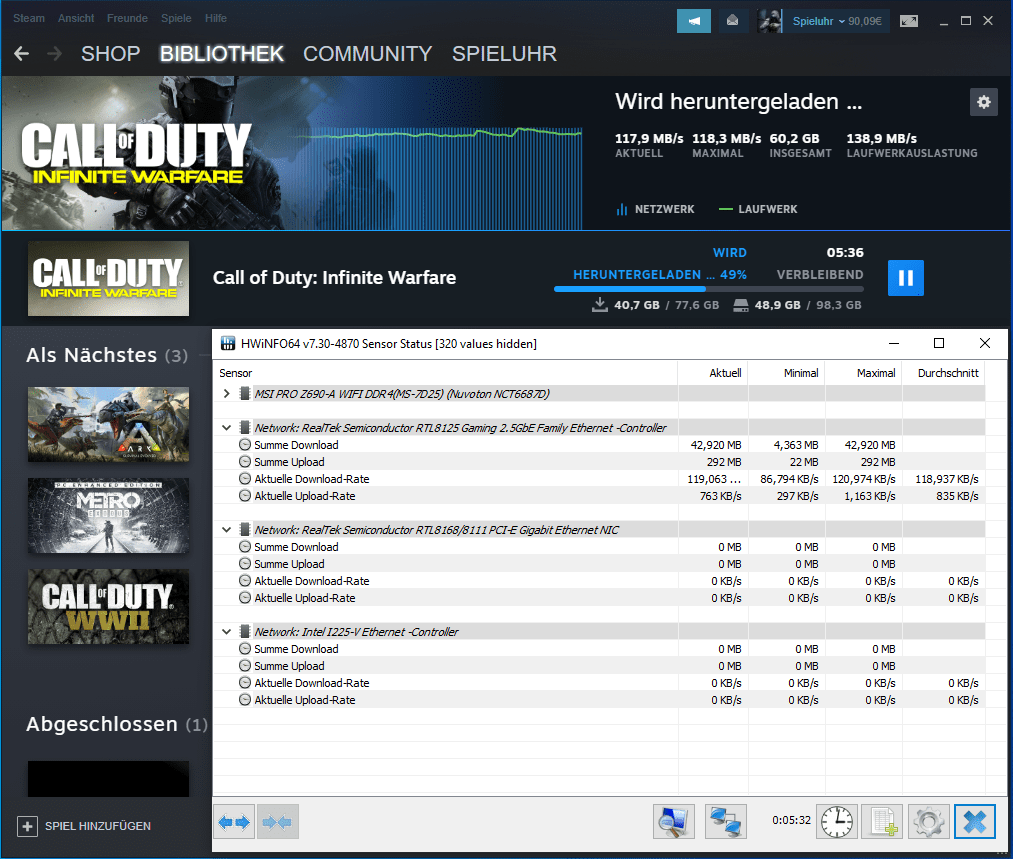This screenshot has height=859, width=1013.
Task: Open the Hilfe menu
Action: tap(216, 18)
